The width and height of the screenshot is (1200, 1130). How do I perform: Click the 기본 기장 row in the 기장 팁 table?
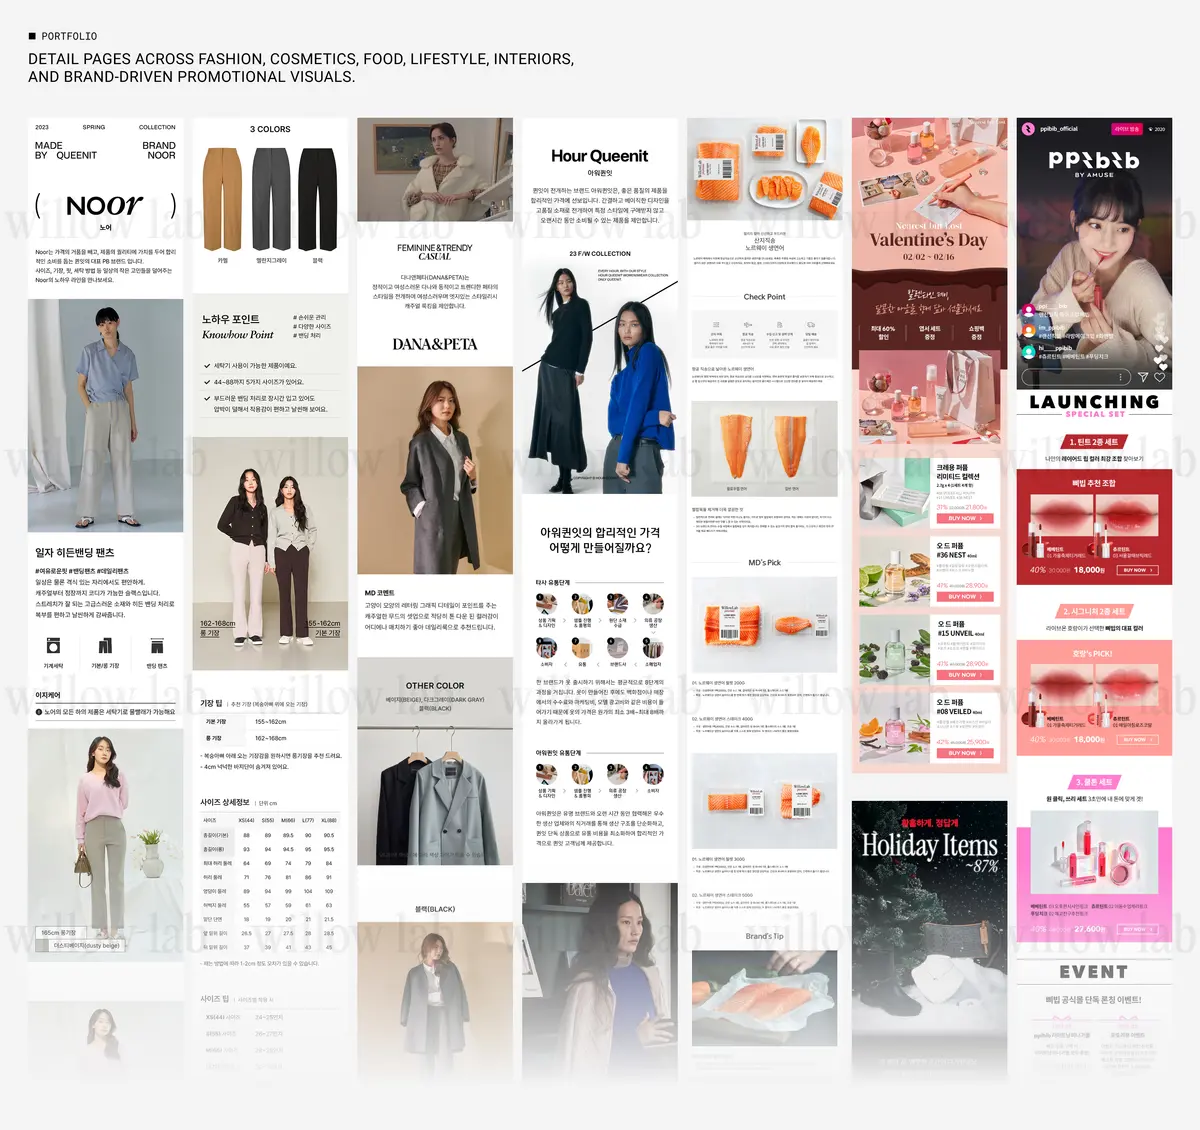tap(270, 722)
